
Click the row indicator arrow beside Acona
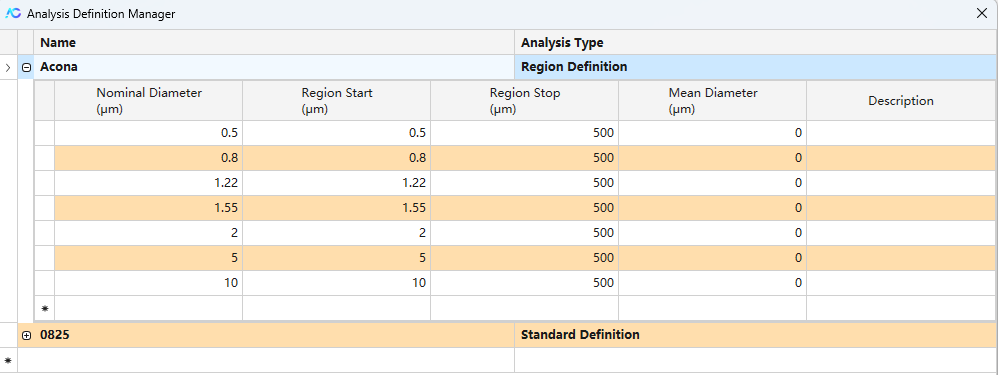(x=8, y=67)
